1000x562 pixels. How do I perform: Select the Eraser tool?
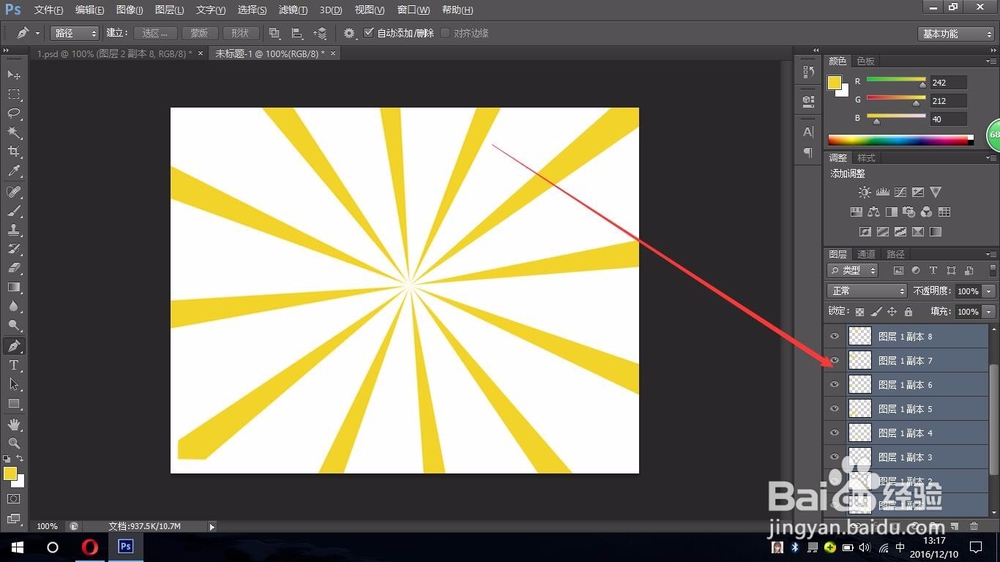coord(13,268)
